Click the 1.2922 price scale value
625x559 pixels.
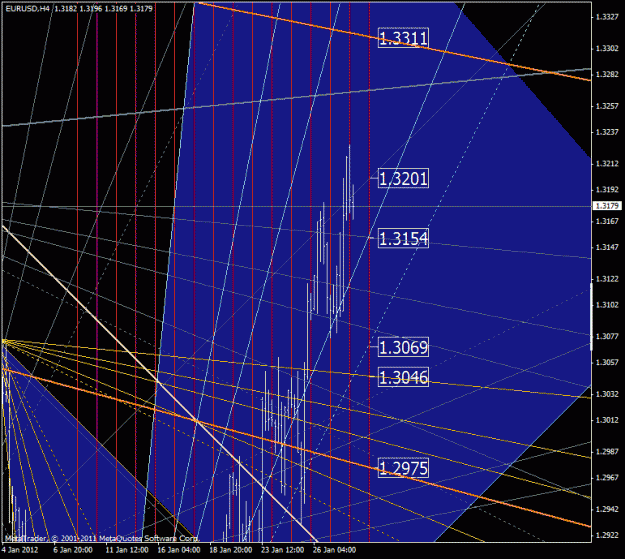point(607,535)
